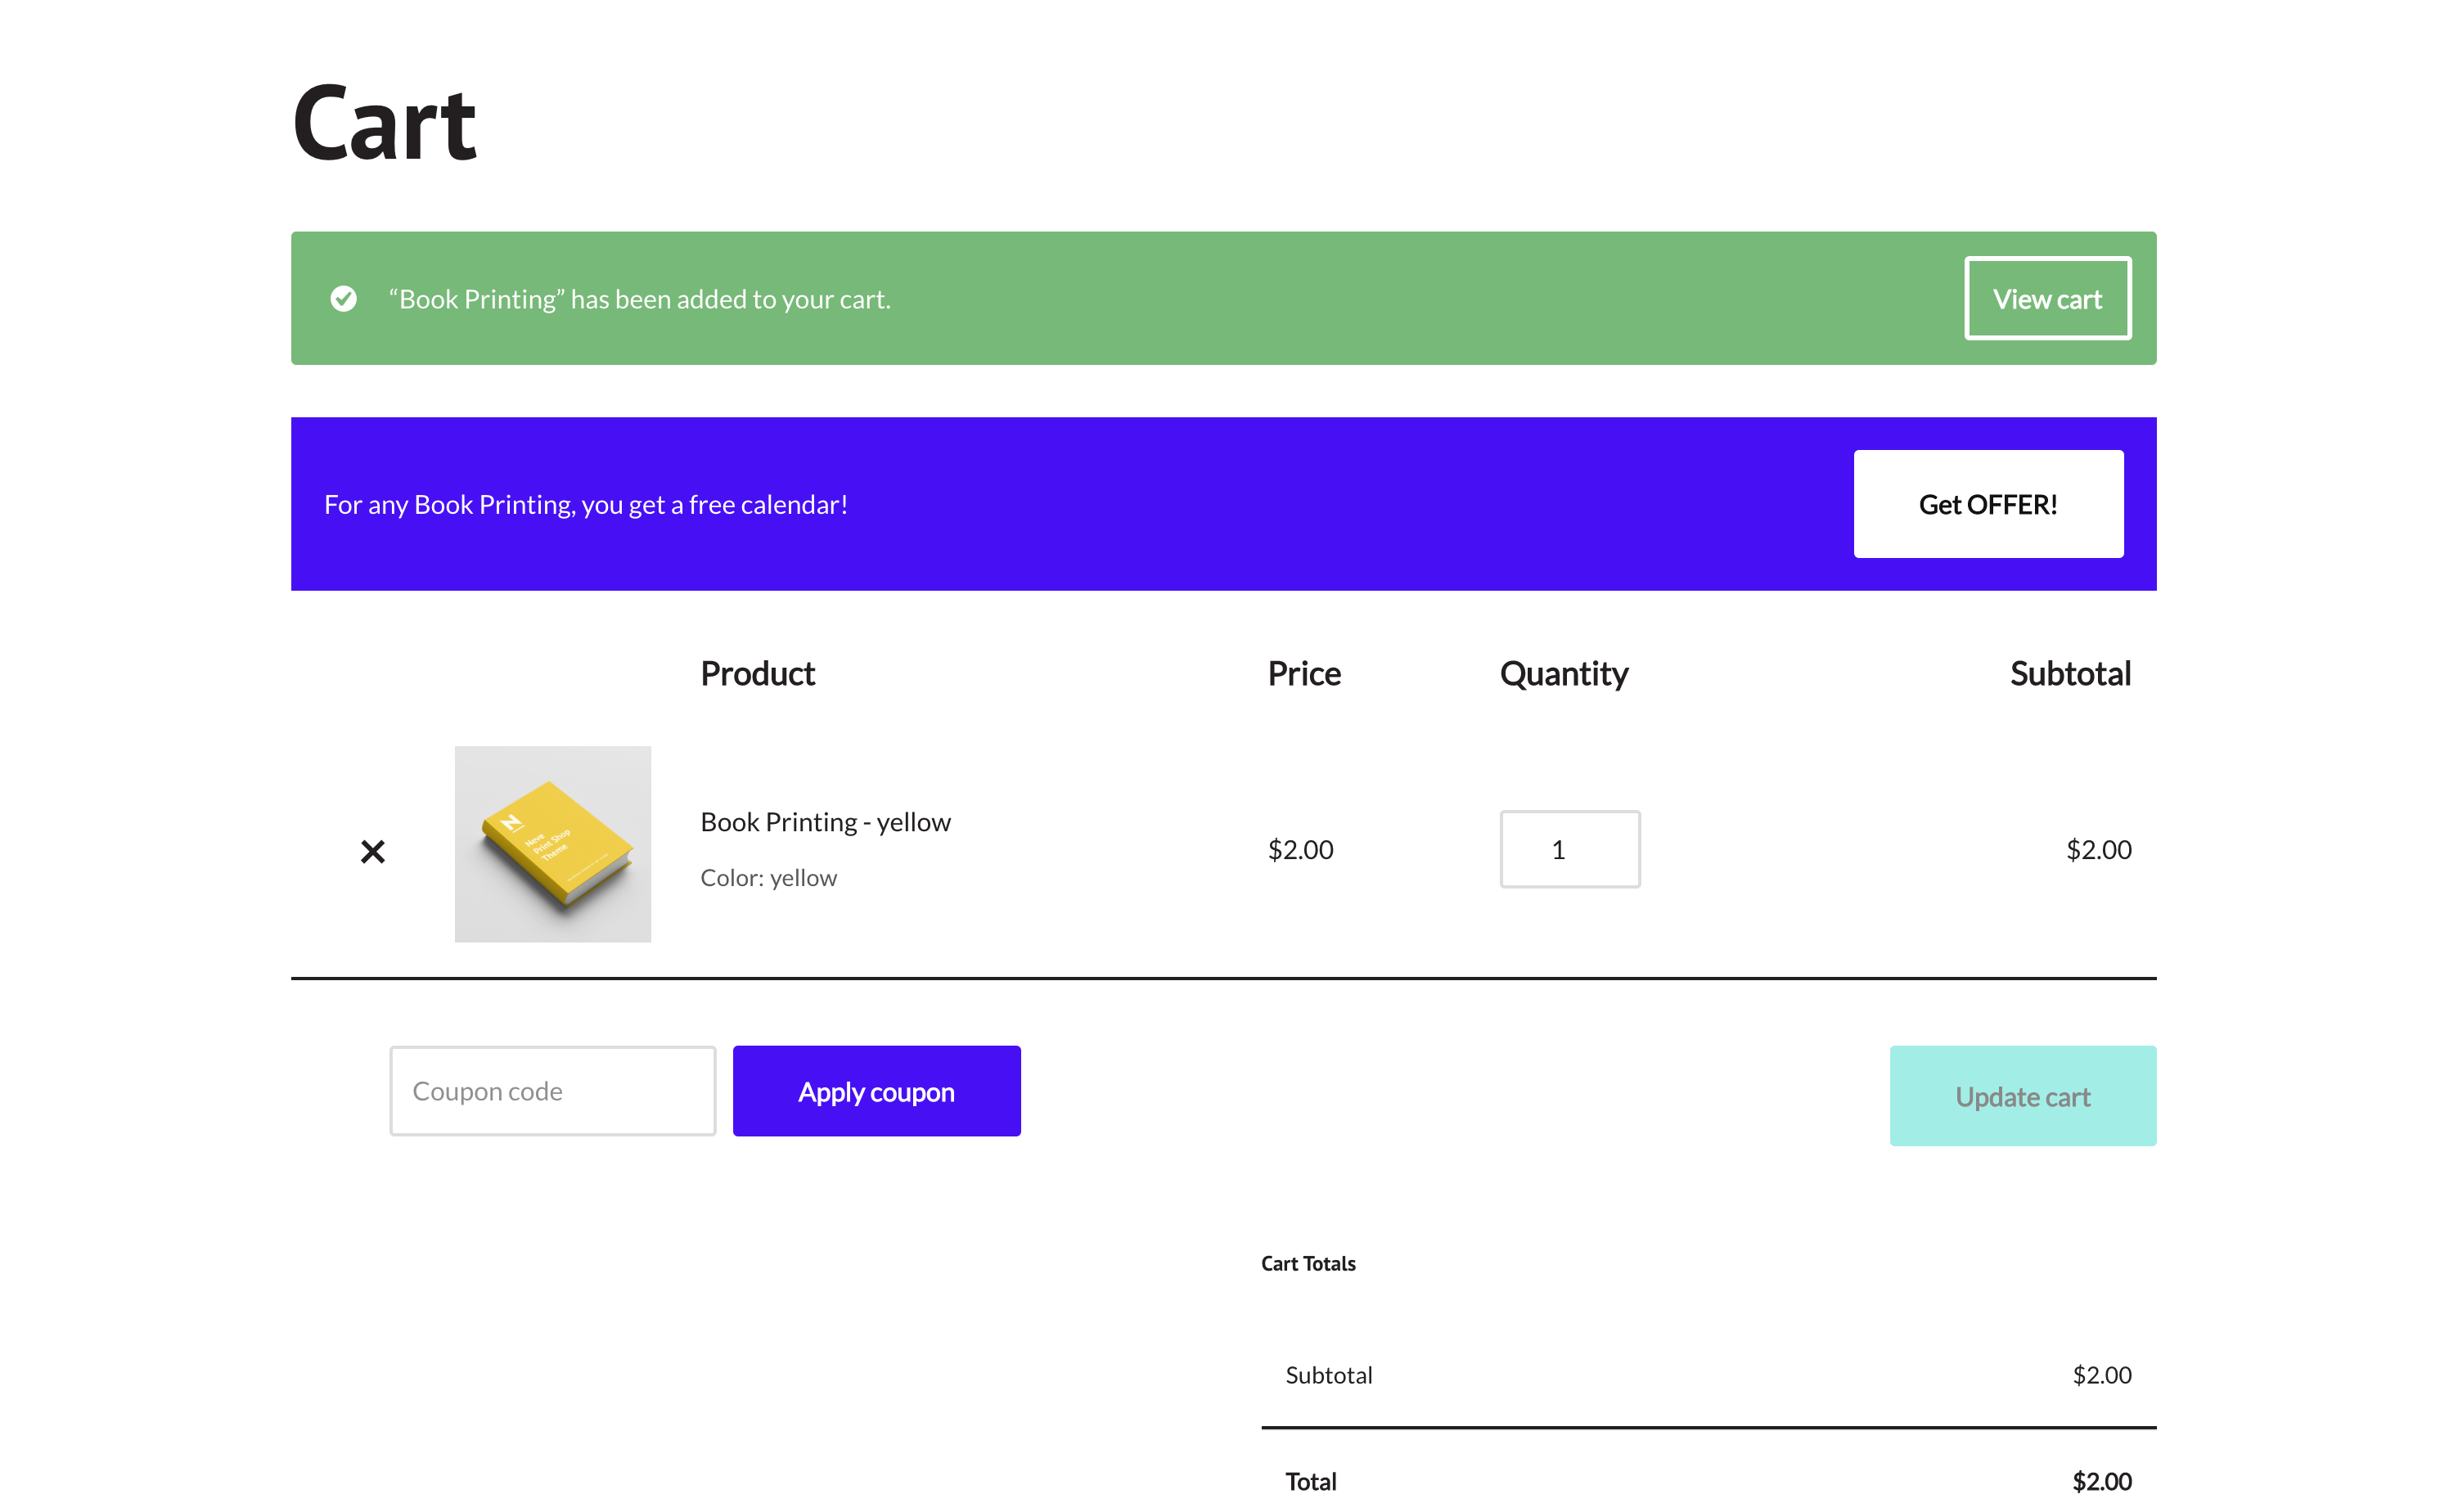Click the Product column header
2440x1512 pixels.
pos(757,674)
